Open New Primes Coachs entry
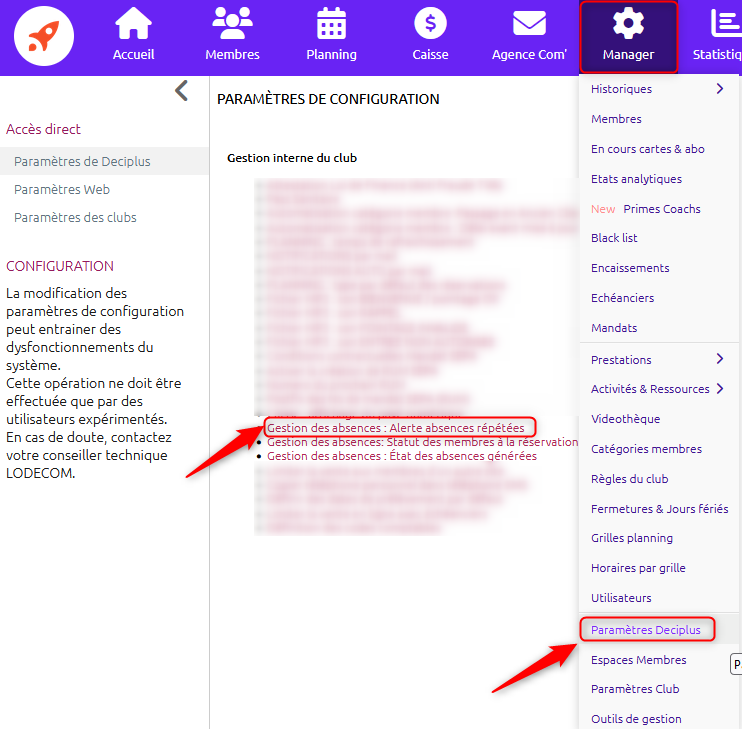Viewport: 742px width, 729px height. click(x=645, y=209)
